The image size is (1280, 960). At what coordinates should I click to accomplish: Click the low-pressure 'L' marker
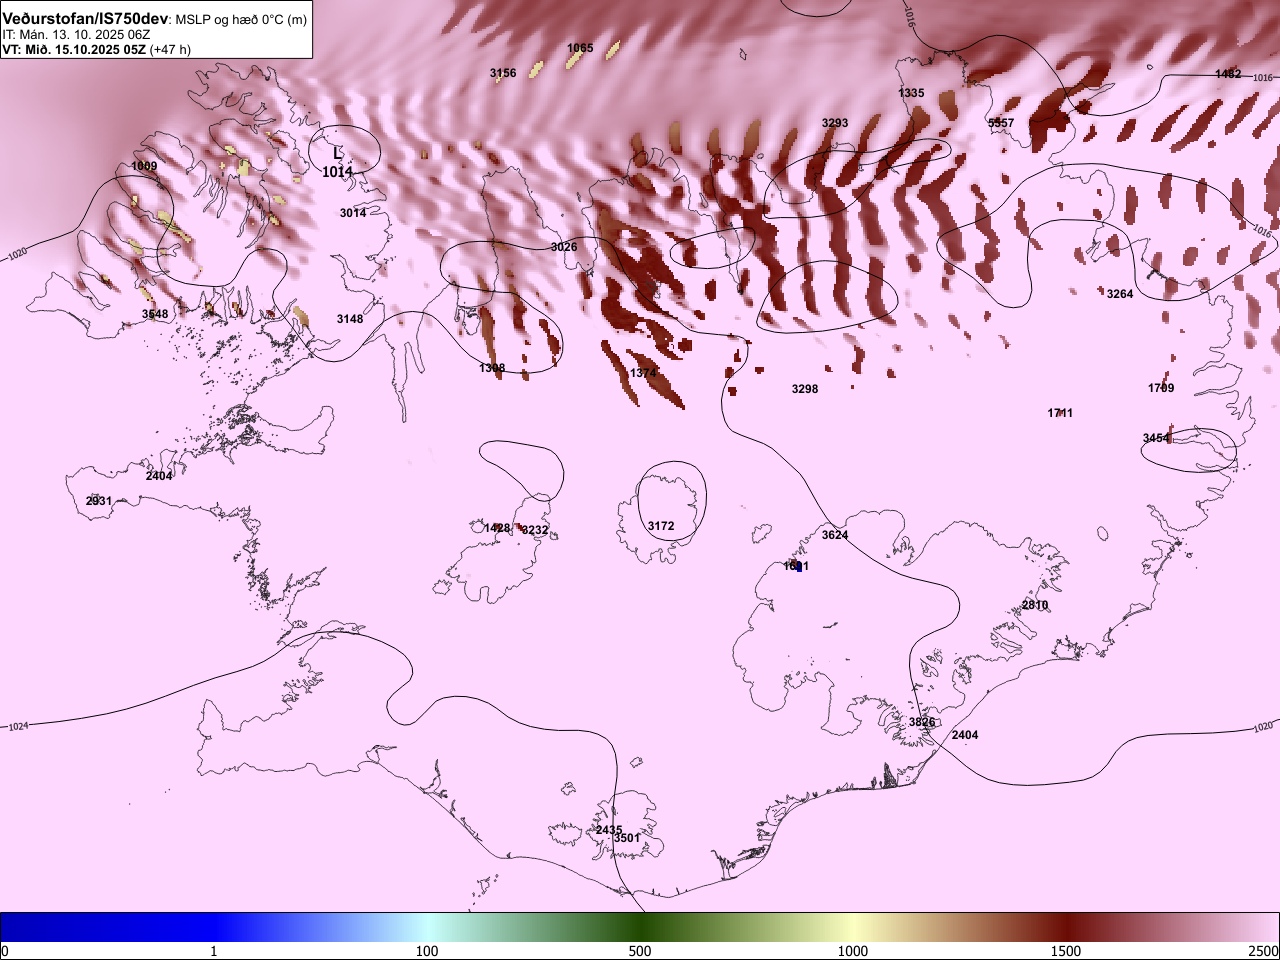tap(337, 154)
